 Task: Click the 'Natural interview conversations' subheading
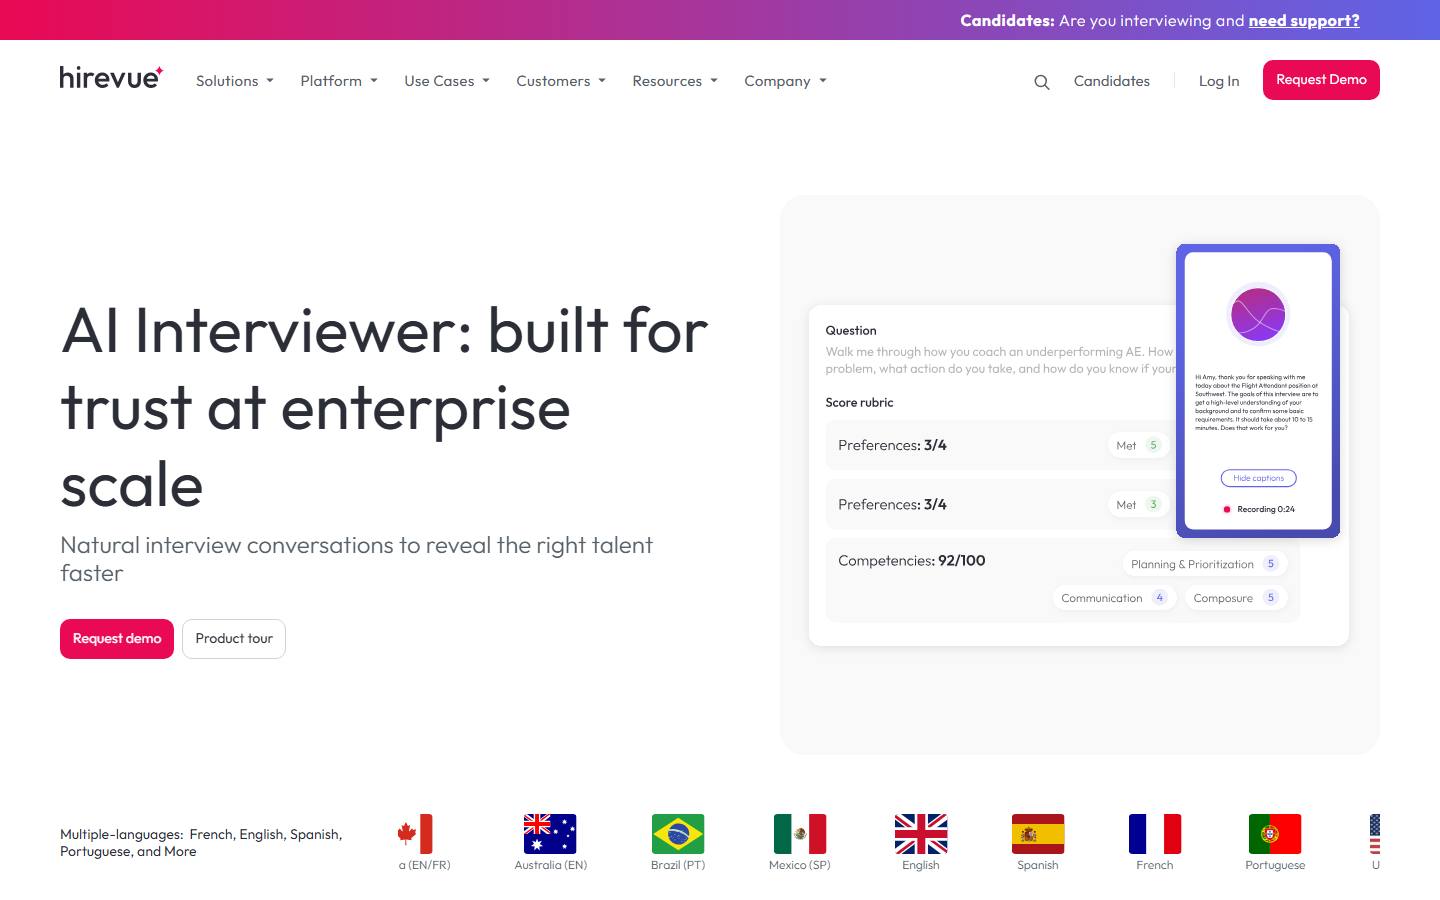point(356,559)
